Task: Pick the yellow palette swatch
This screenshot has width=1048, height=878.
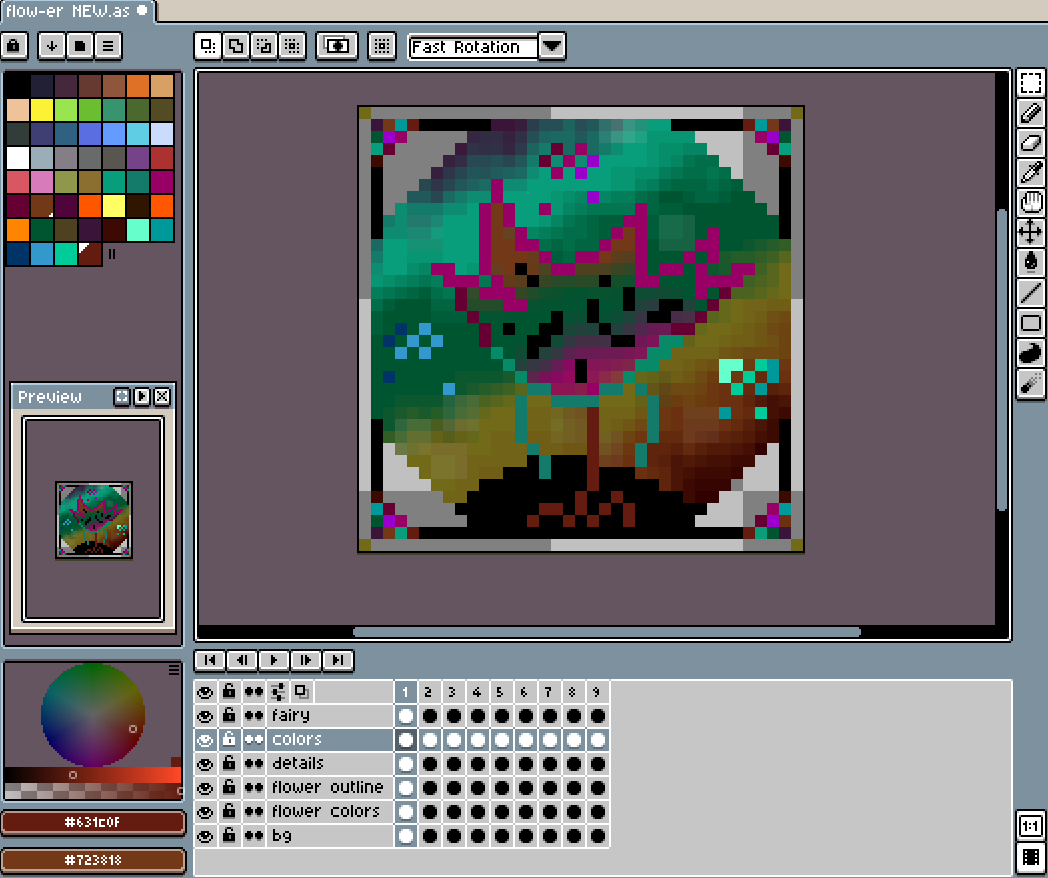Action: [41, 110]
